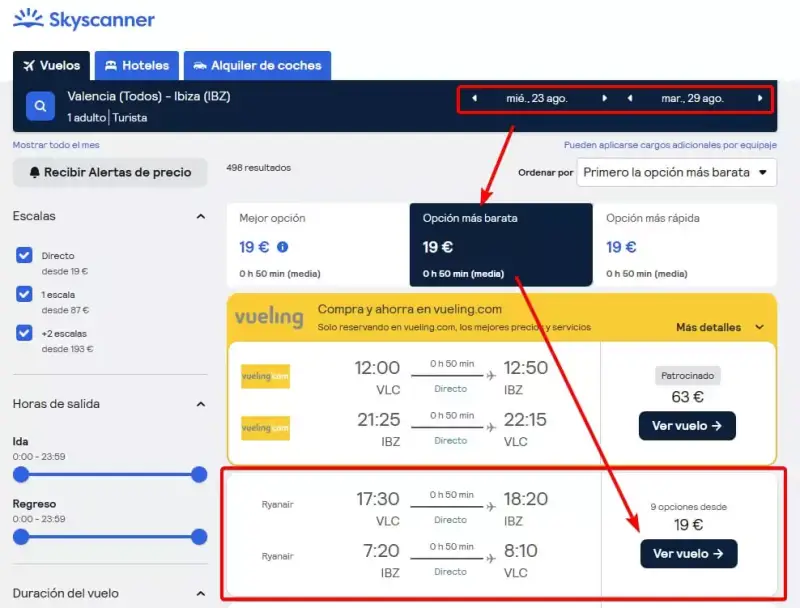Click the Vueling 21:25 IBZ departure time
Viewport: 800px width, 608px height.
tap(378, 419)
